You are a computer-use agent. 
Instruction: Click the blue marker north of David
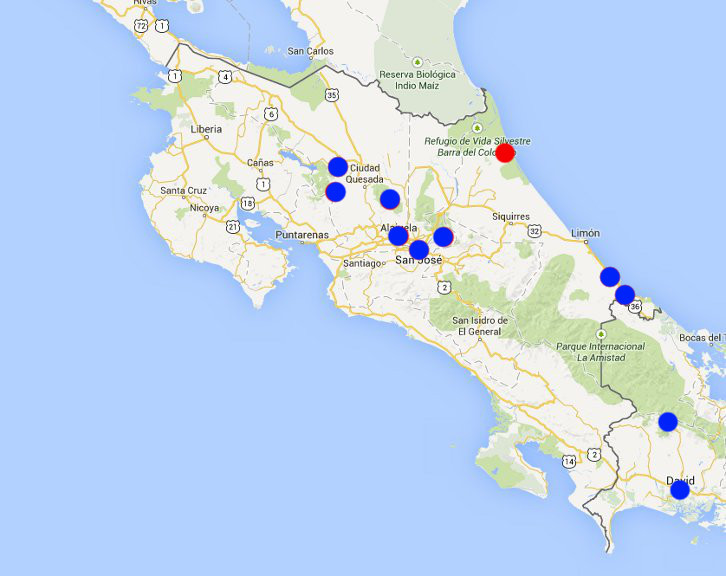click(x=668, y=421)
